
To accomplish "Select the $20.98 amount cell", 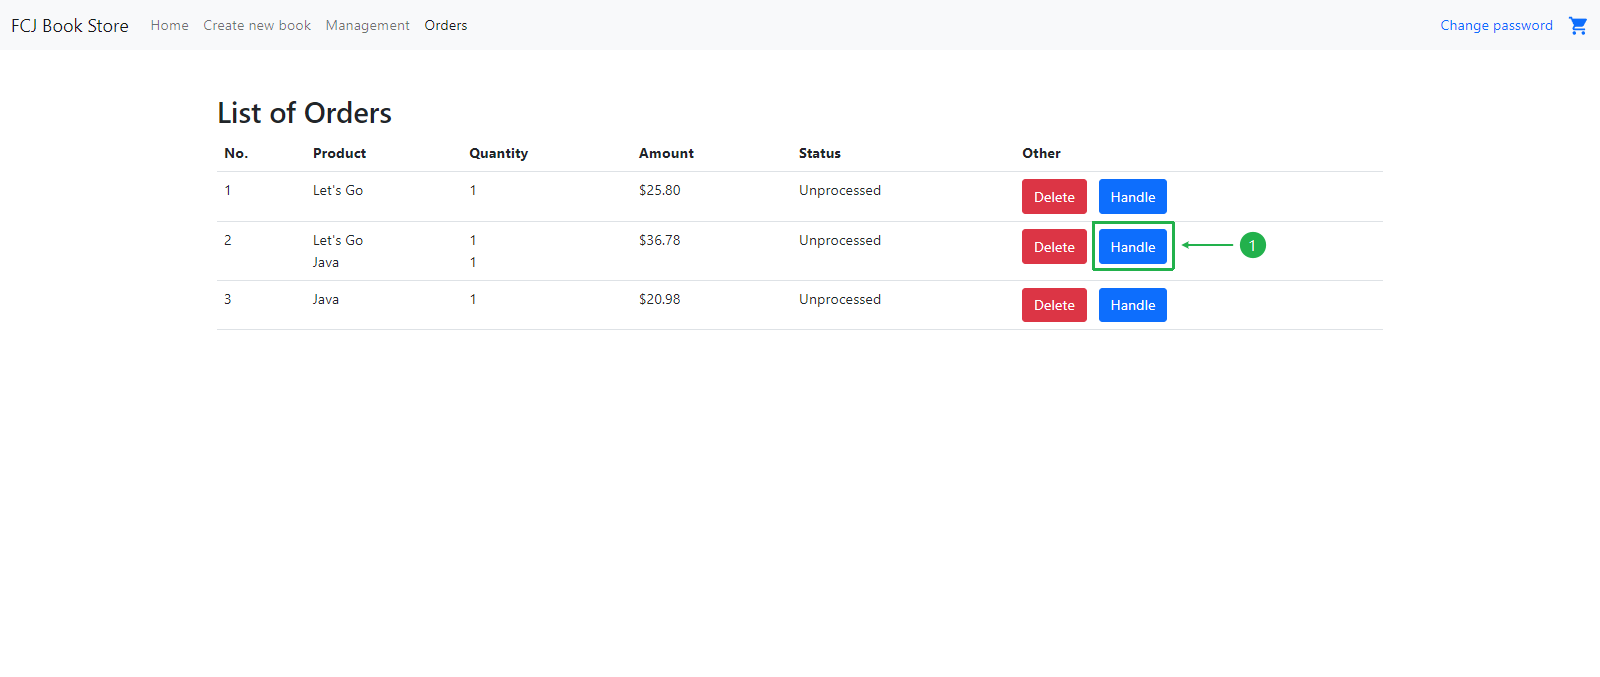I will [660, 299].
